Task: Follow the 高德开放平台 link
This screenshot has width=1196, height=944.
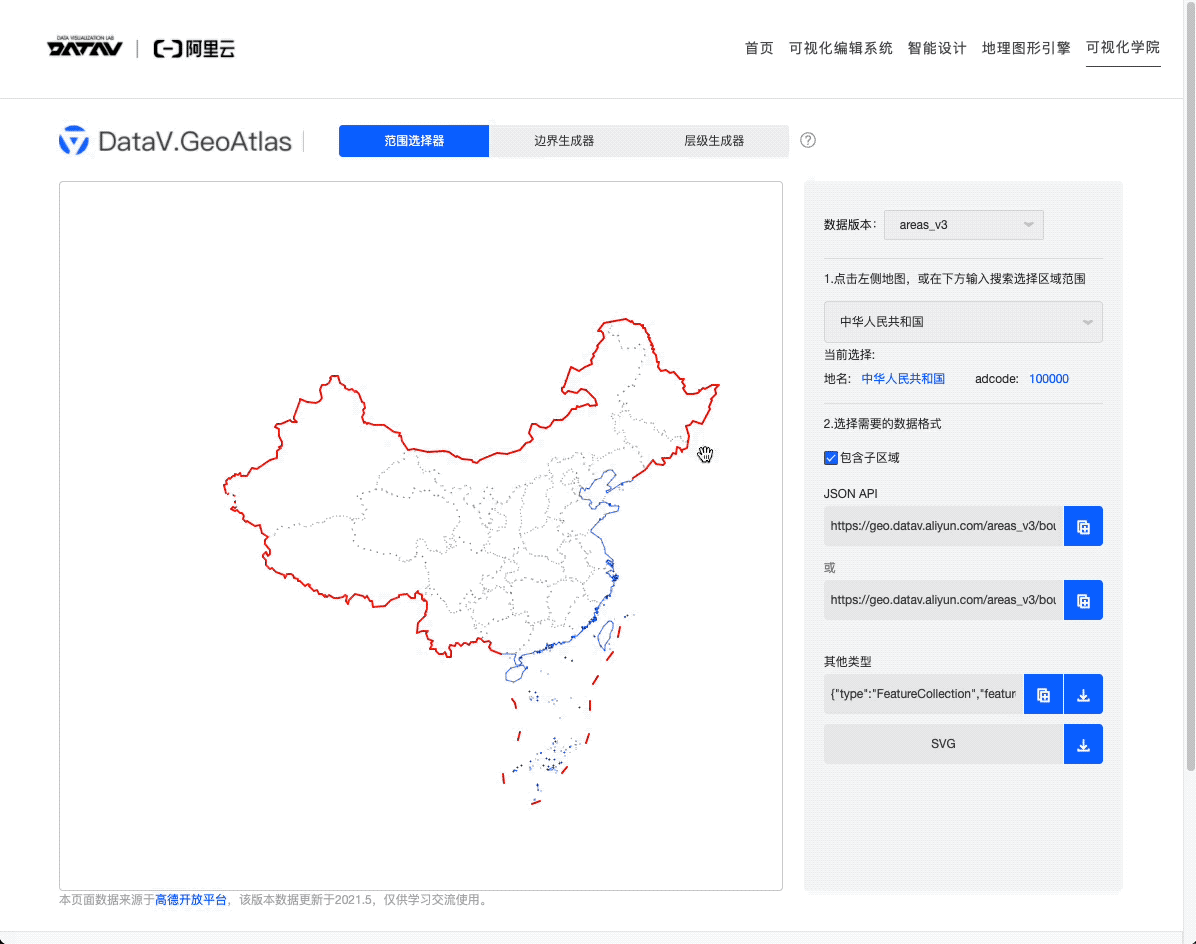Action: (191, 900)
